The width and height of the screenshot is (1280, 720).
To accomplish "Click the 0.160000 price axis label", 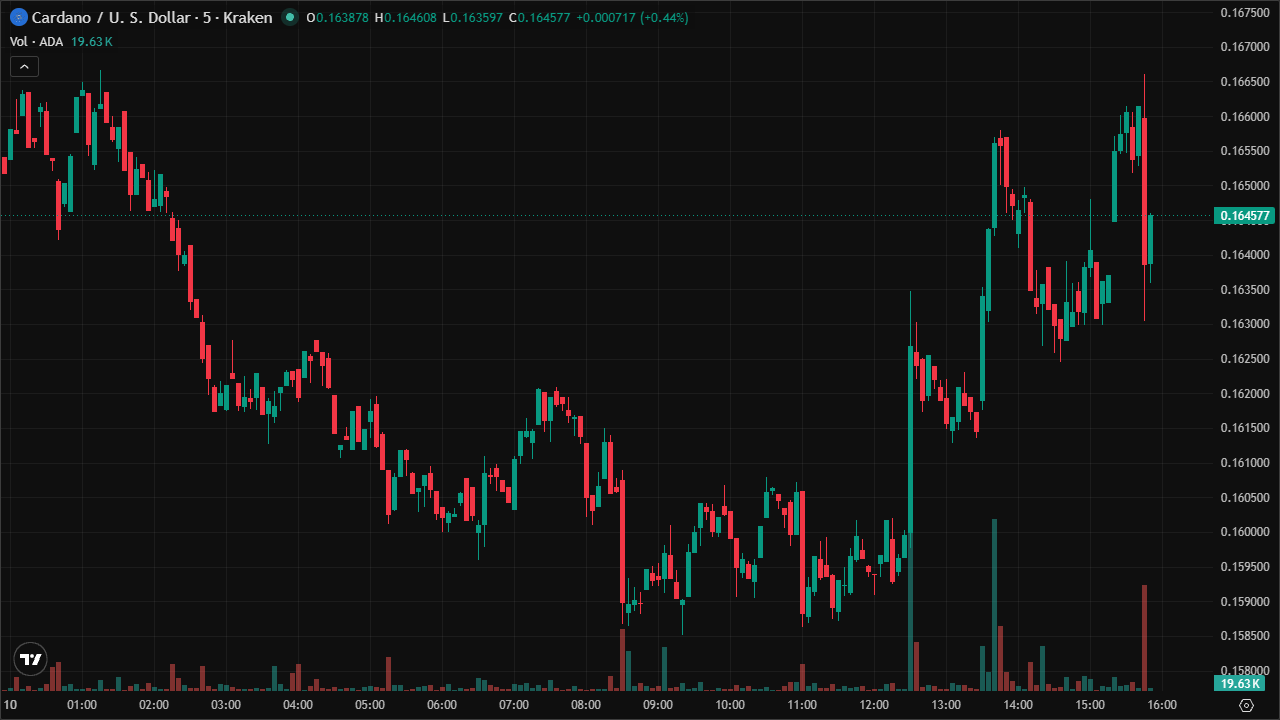I will (1245, 532).
